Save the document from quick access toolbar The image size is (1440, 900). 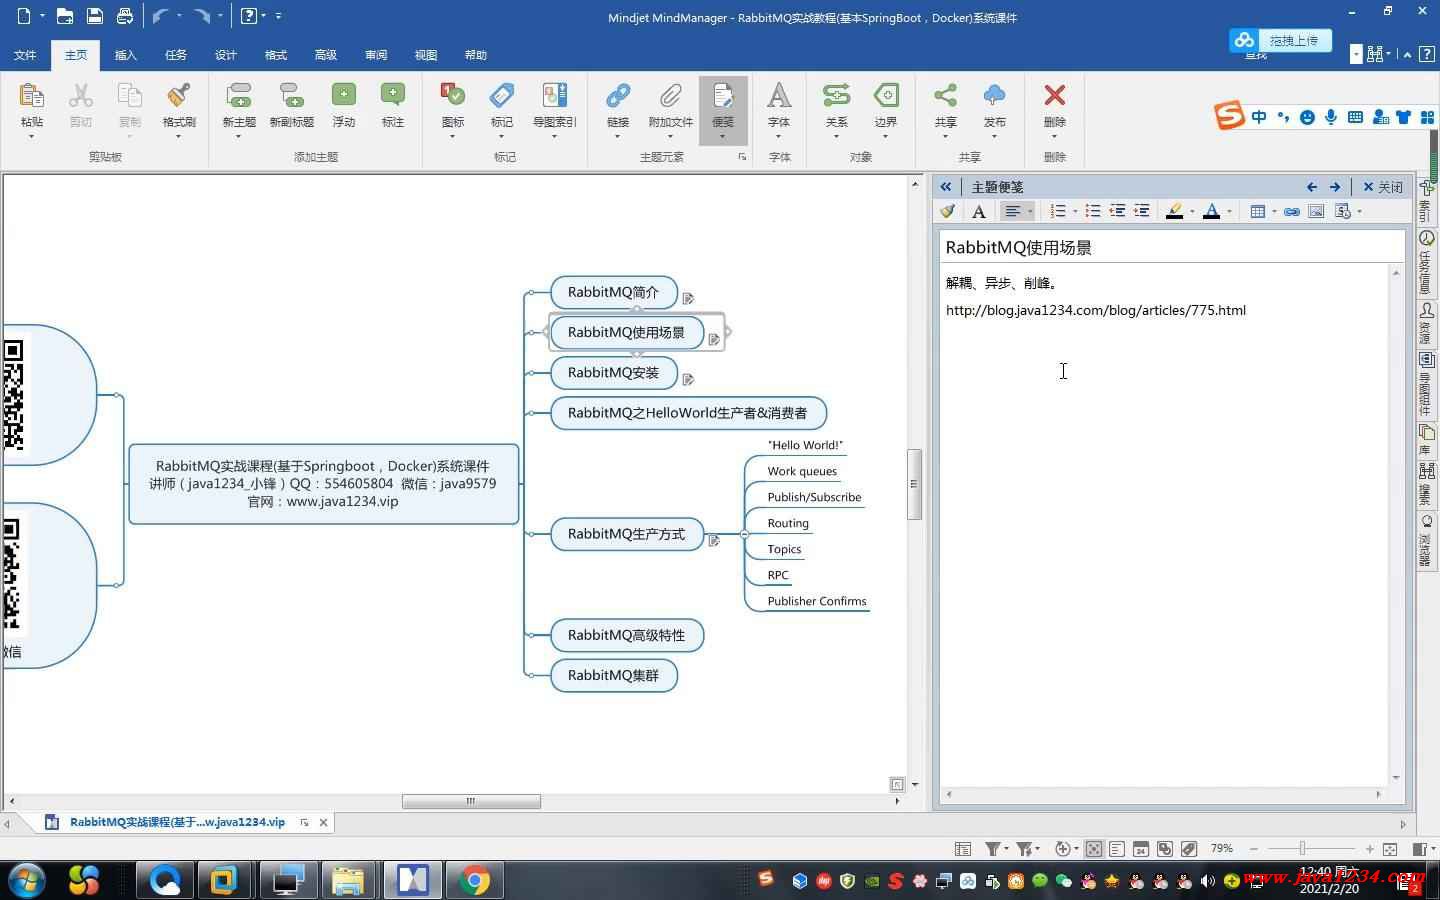coord(94,16)
